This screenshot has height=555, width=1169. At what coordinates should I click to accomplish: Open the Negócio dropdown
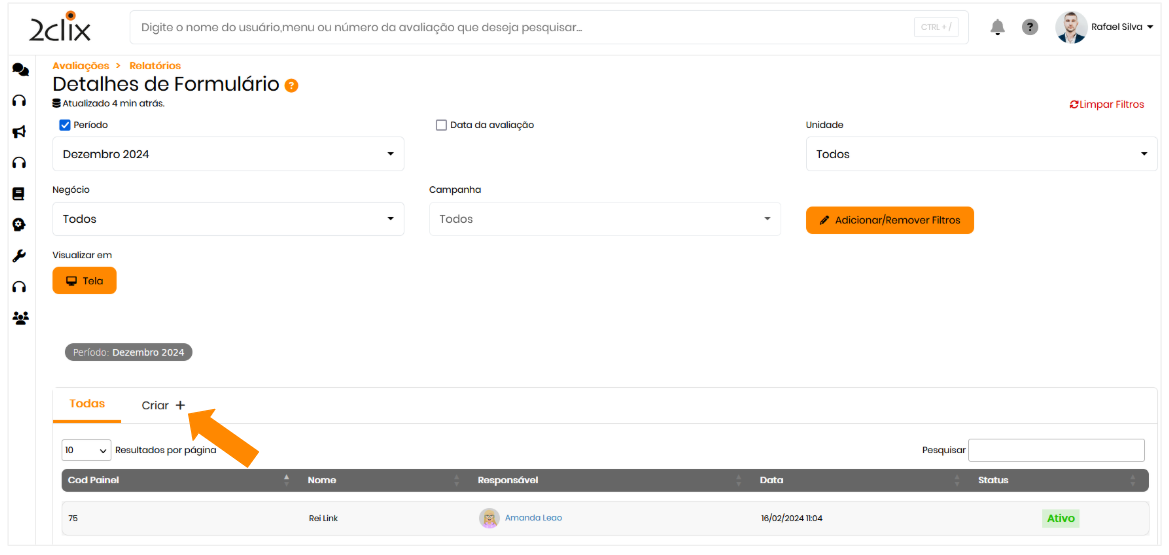[x=228, y=219]
